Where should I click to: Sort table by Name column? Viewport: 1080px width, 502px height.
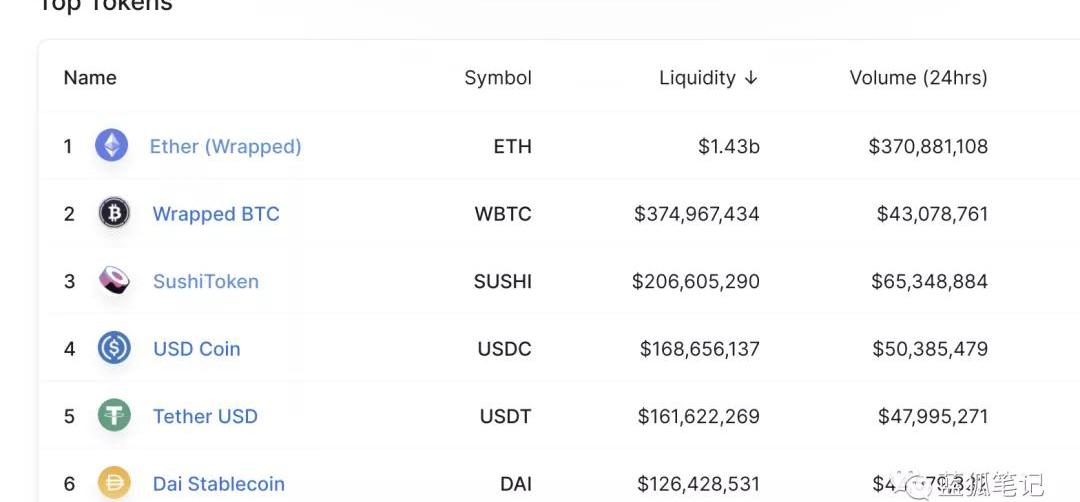tap(90, 78)
